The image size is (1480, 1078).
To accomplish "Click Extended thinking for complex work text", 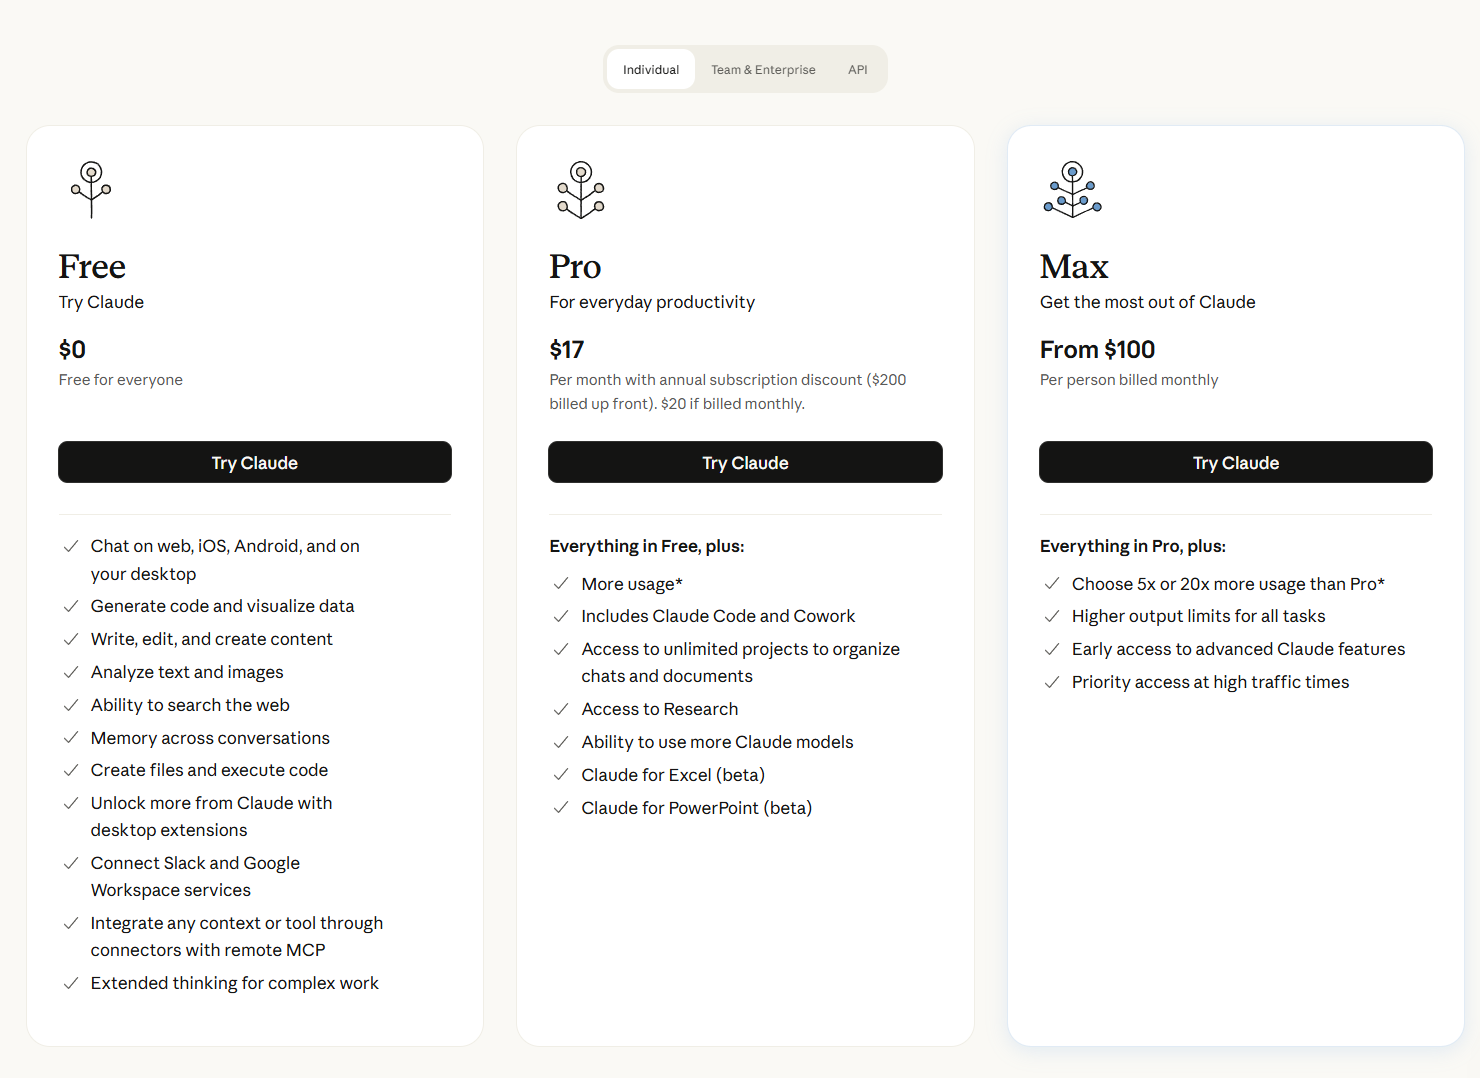I will click(235, 983).
